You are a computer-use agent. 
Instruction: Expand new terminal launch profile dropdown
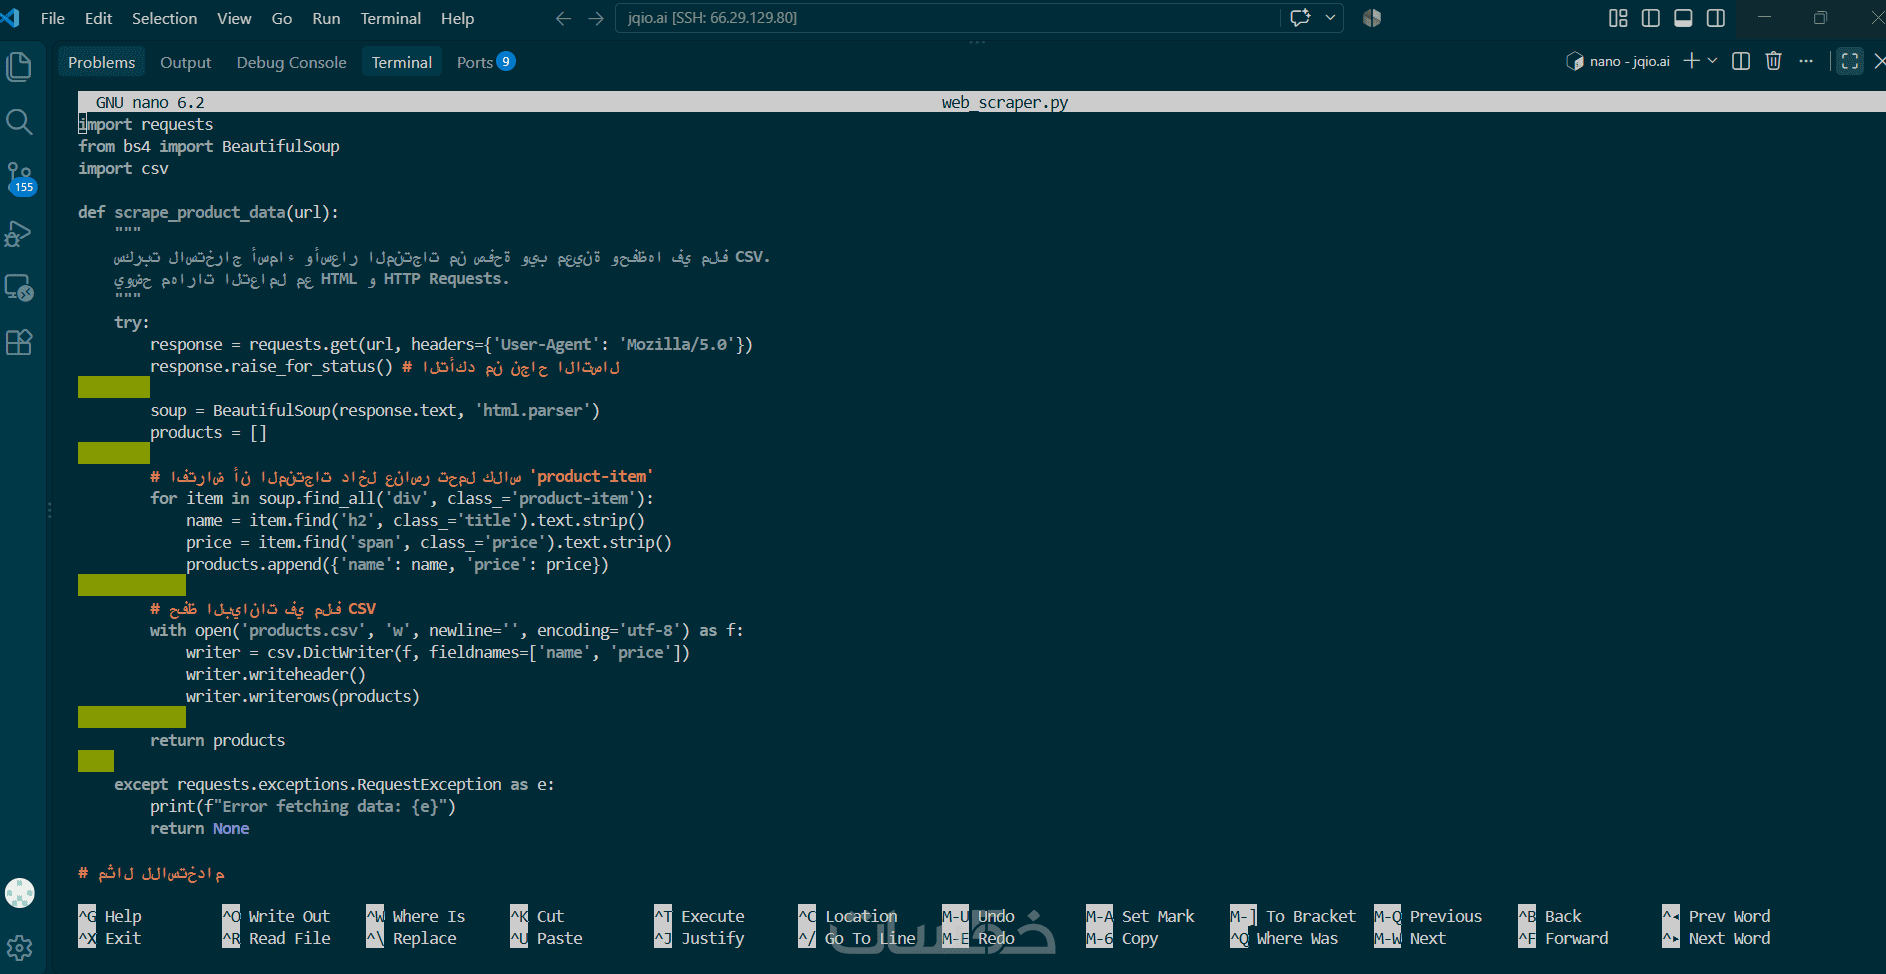tap(1713, 61)
